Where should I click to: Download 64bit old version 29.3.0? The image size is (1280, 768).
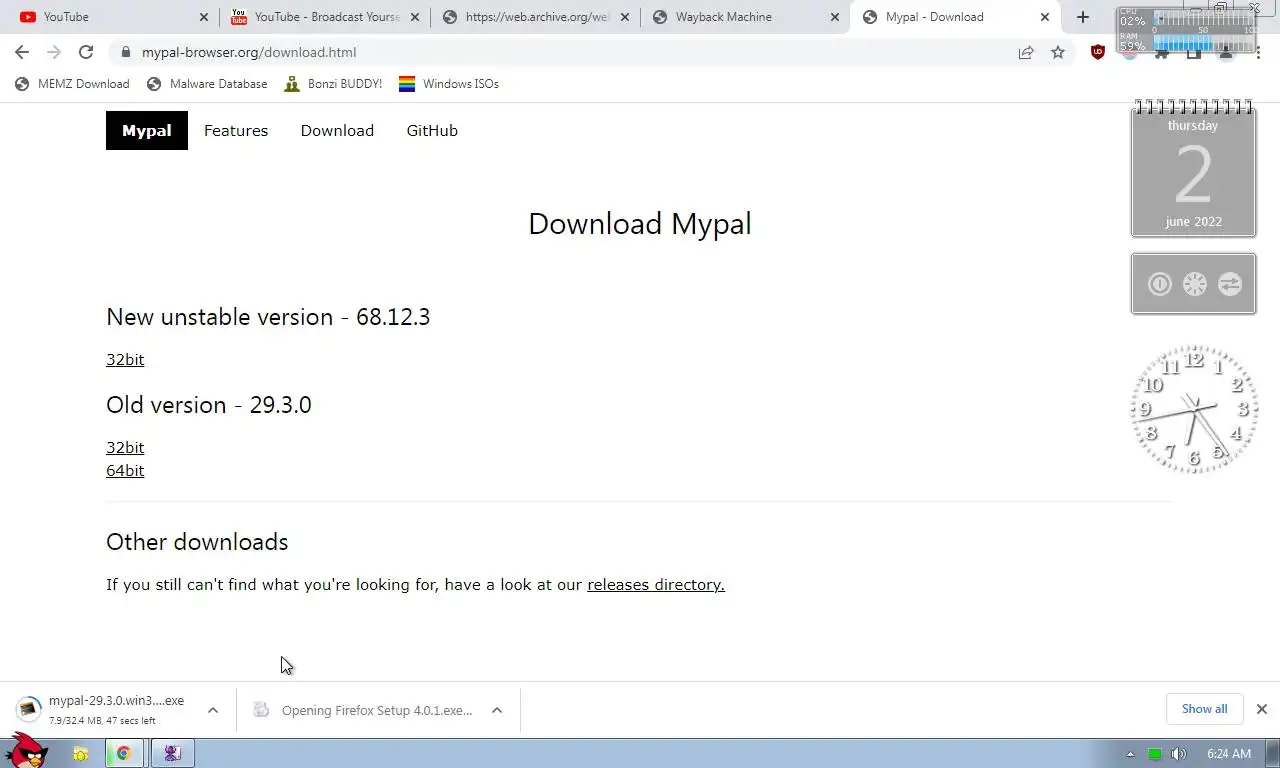click(125, 471)
